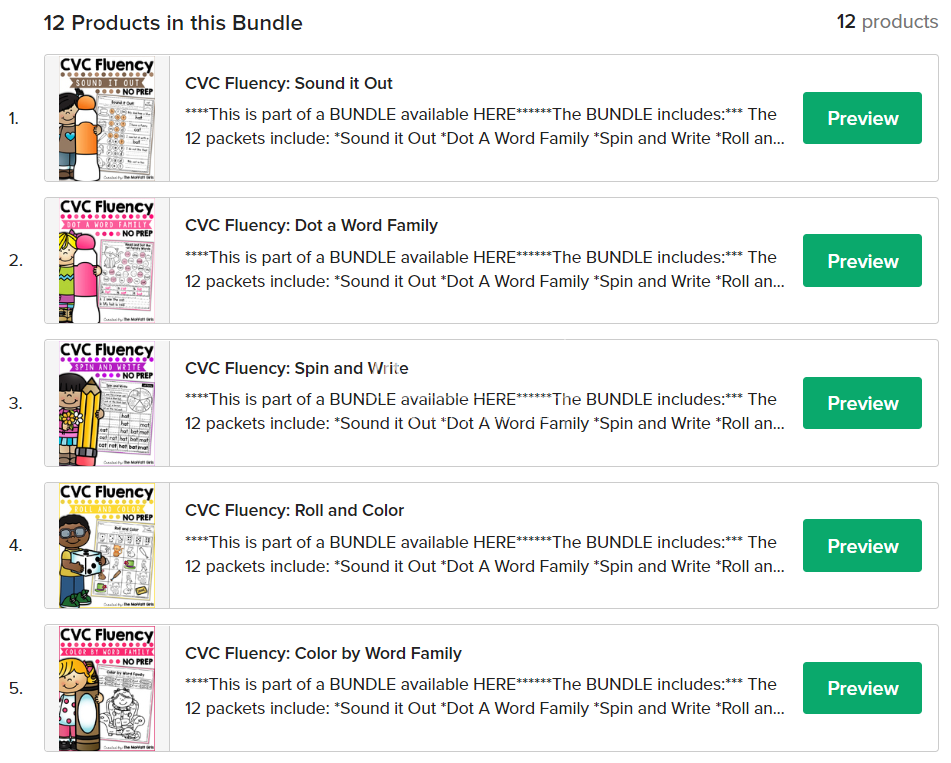Click the Roll and Color description text
This screenshot has width=951, height=763.
coord(480,554)
